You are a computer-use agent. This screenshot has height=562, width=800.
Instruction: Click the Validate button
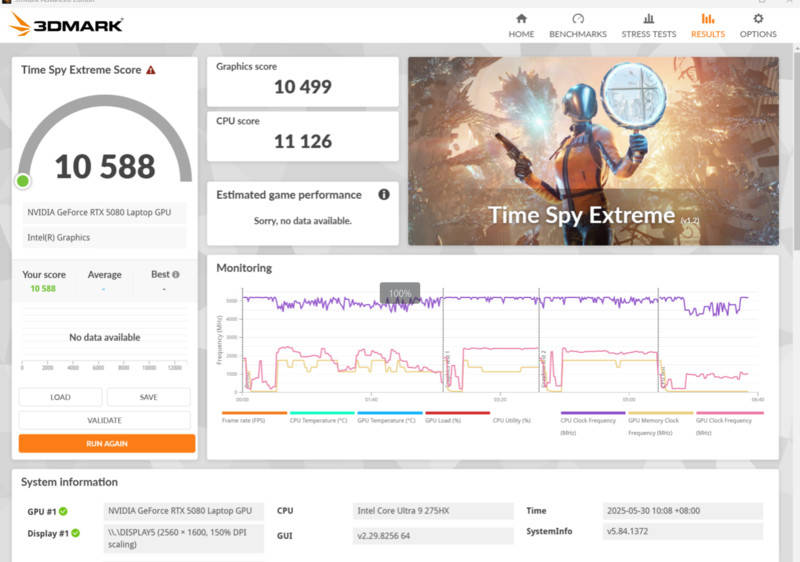coord(104,421)
